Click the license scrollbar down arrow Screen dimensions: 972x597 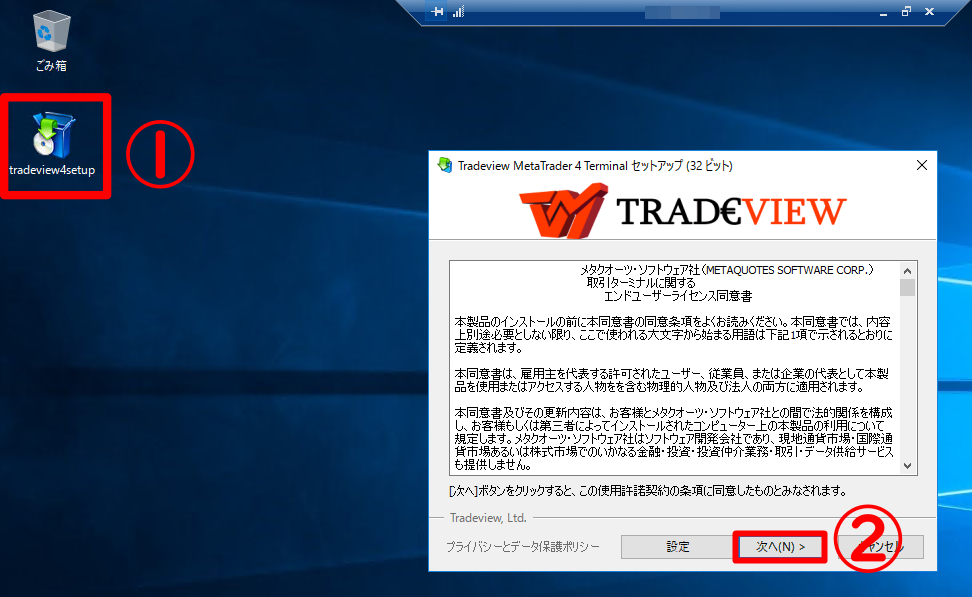[908, 466]
